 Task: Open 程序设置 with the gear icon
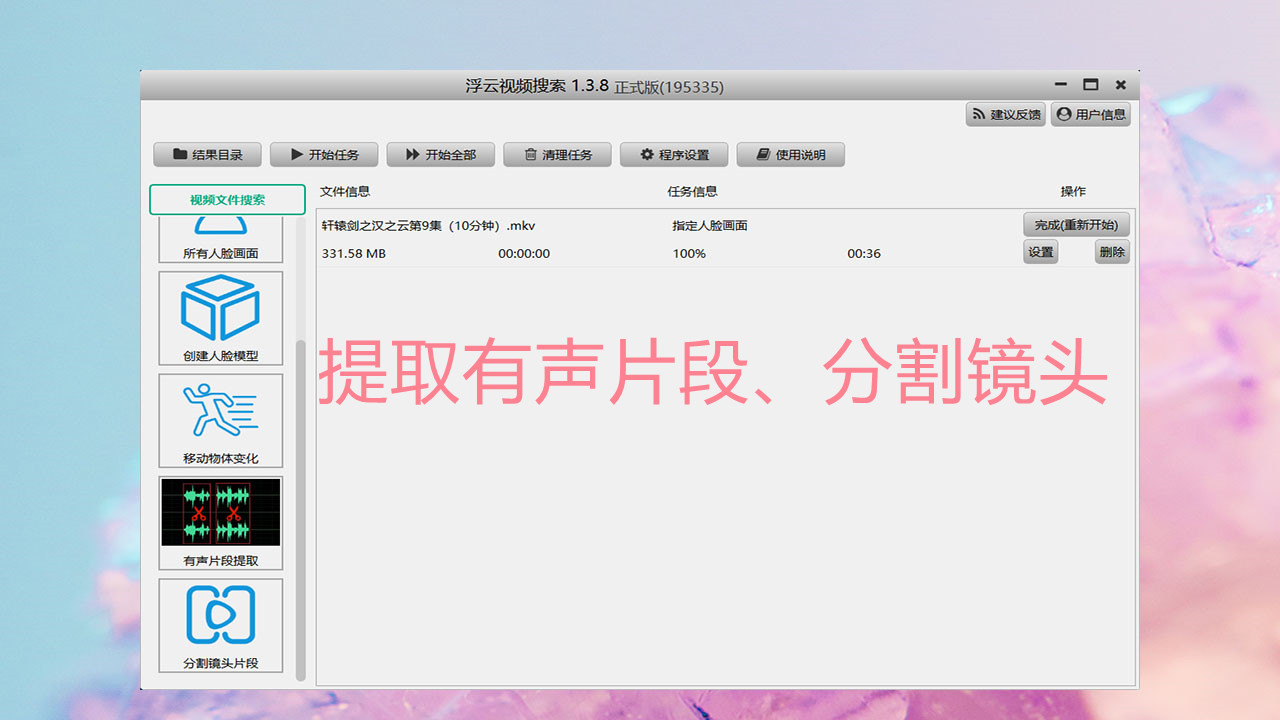(x=674, y=154)
